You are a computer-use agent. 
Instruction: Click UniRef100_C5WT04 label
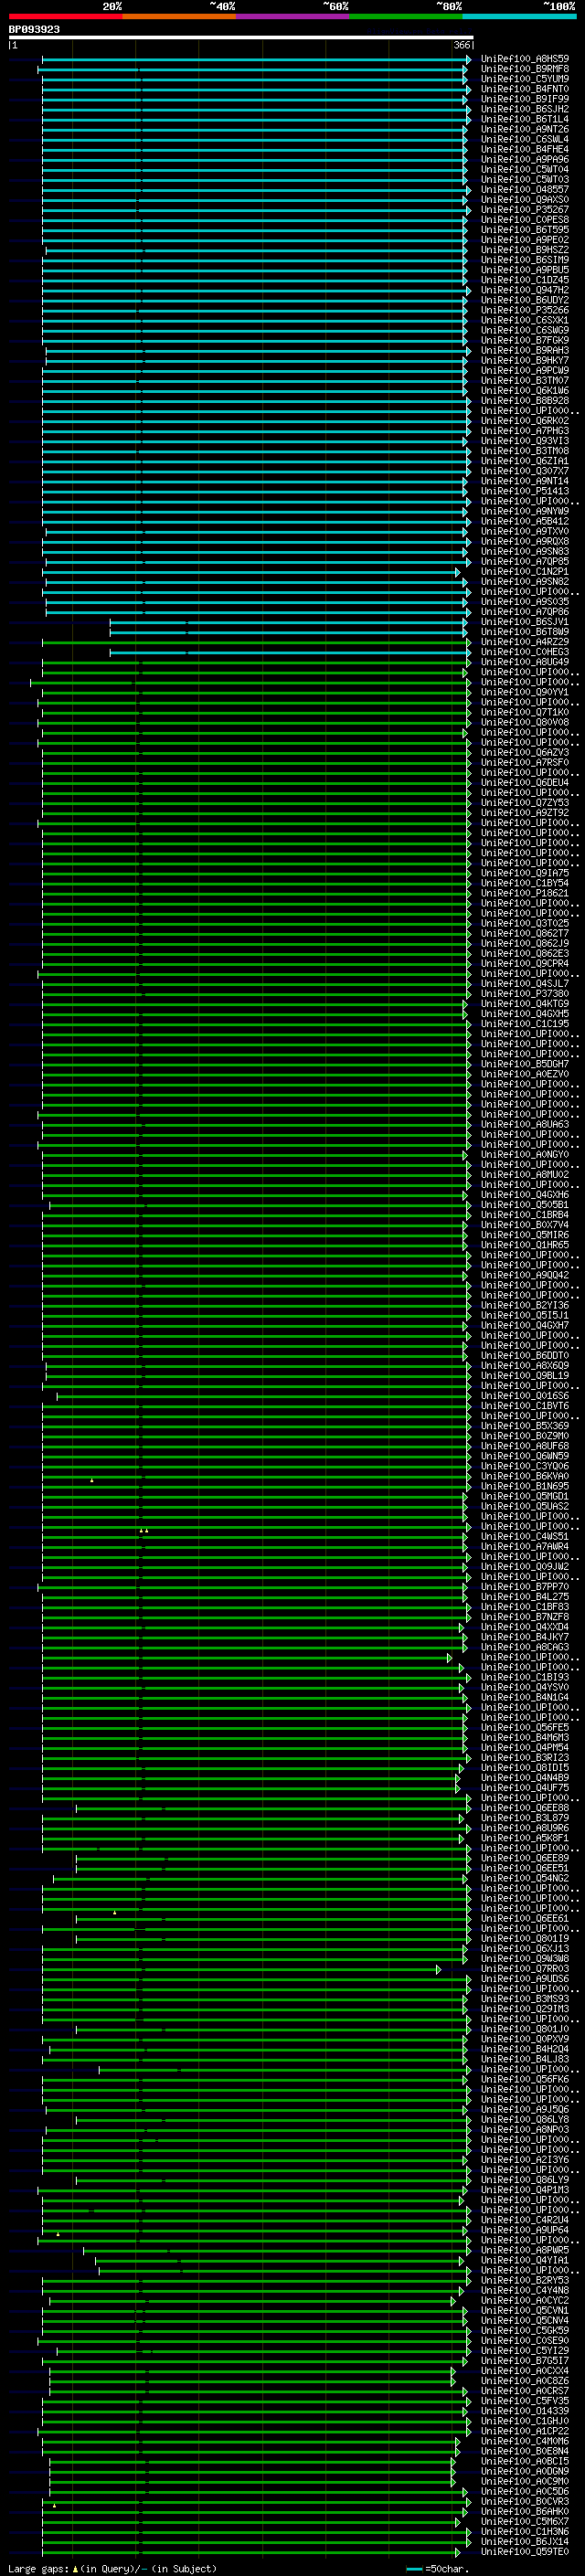tap(525, 169)
